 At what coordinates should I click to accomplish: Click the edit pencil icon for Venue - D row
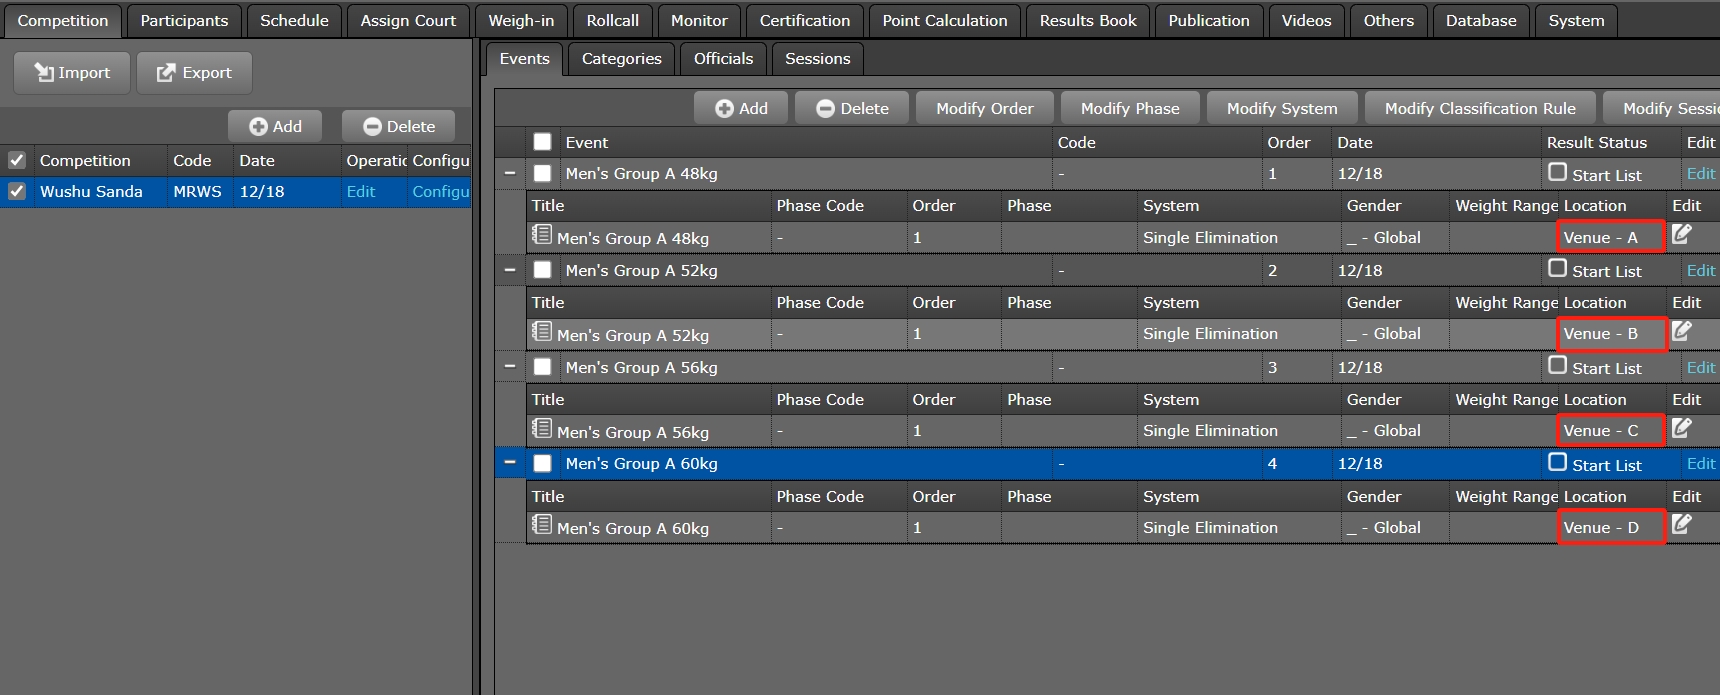[1682, 524]
